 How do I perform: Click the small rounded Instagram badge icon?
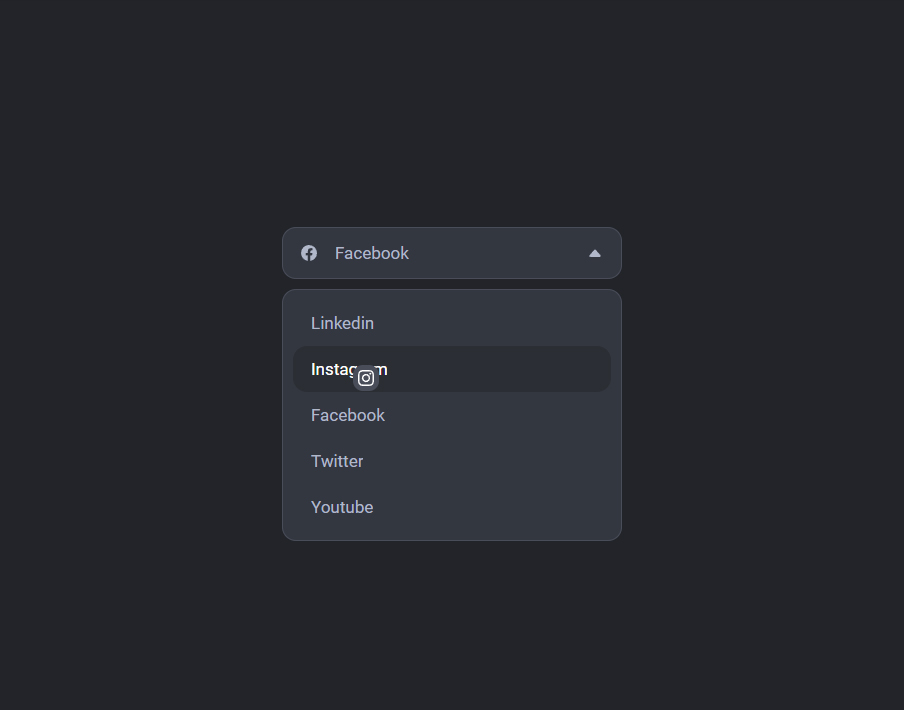(x=366, y=378)
